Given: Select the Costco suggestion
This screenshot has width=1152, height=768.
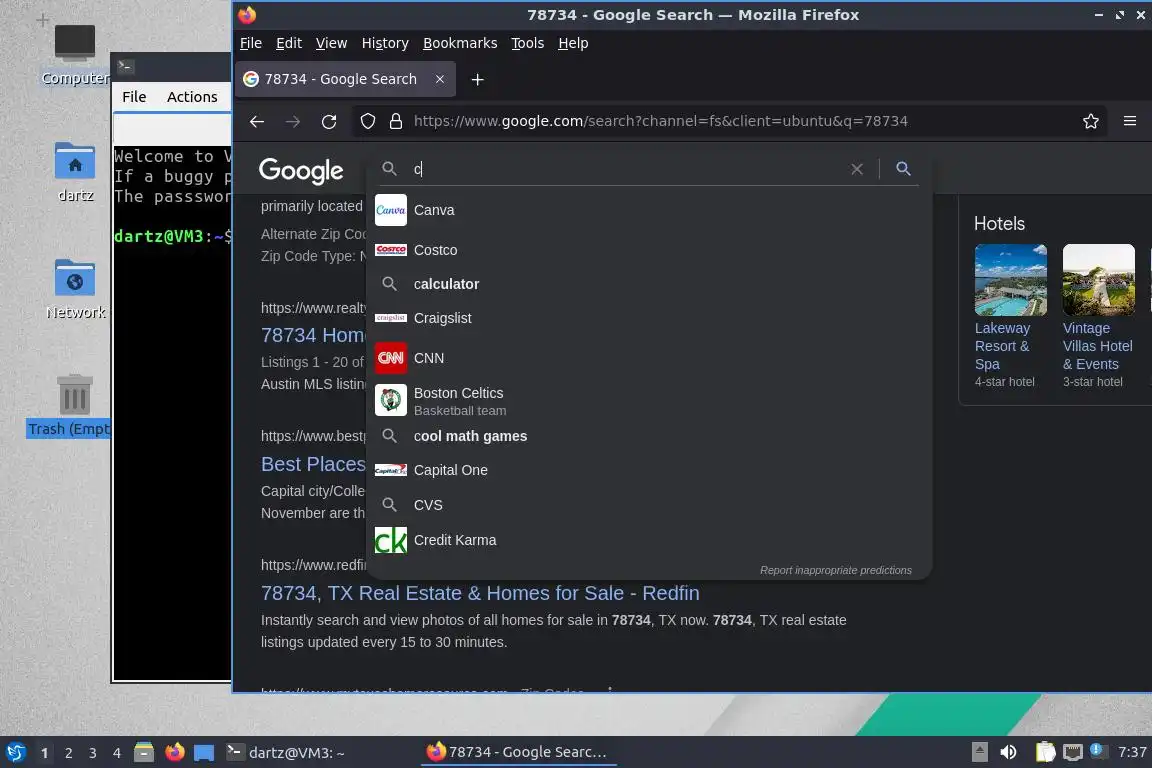Looking at the screenshot, I should coord(649,250).
